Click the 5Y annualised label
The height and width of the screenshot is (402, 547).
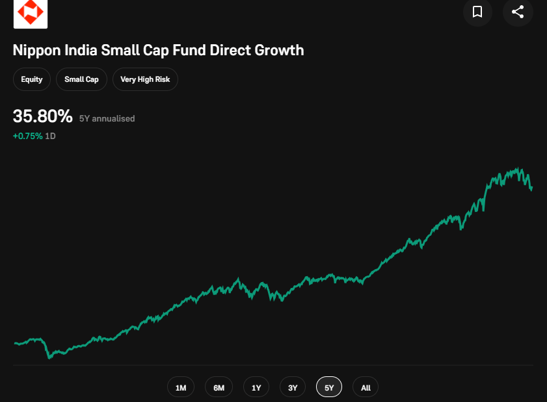(x=107, y=119)
